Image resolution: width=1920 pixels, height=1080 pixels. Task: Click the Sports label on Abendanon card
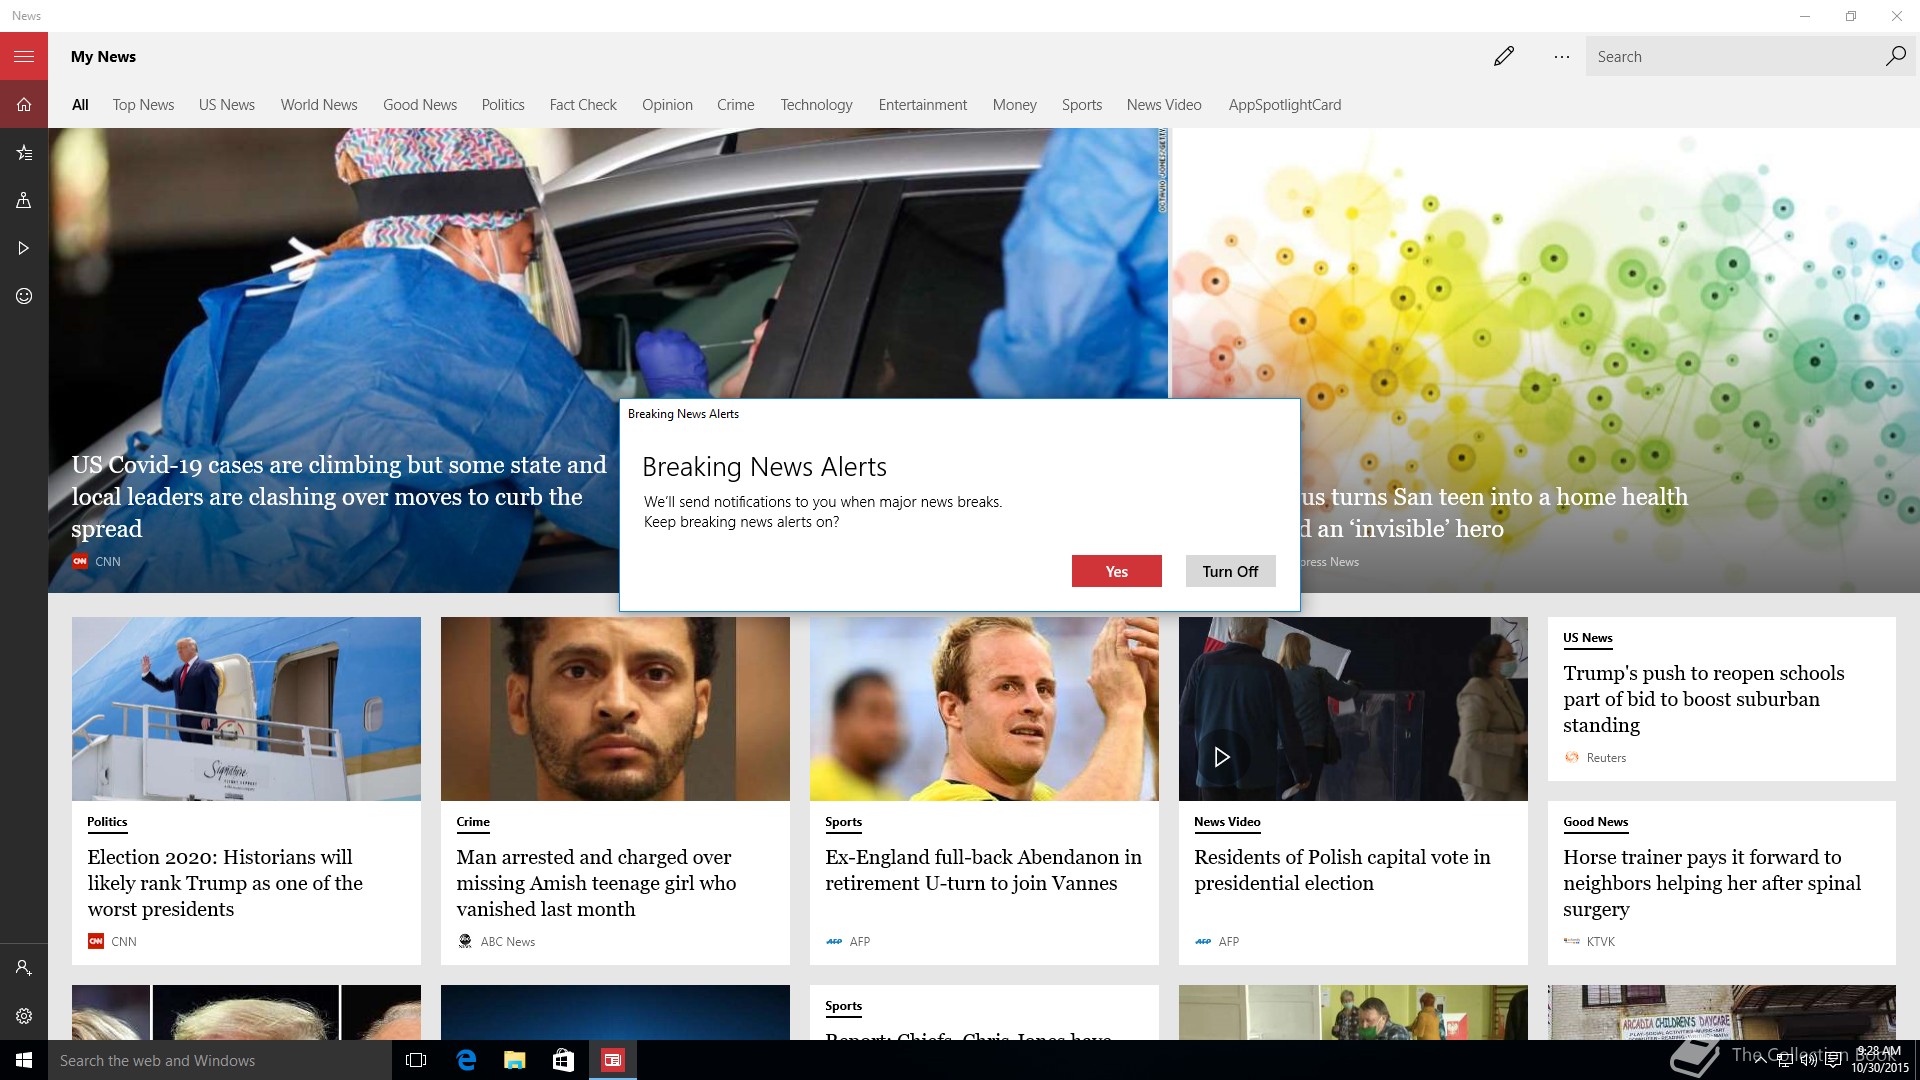pos(843,822)
